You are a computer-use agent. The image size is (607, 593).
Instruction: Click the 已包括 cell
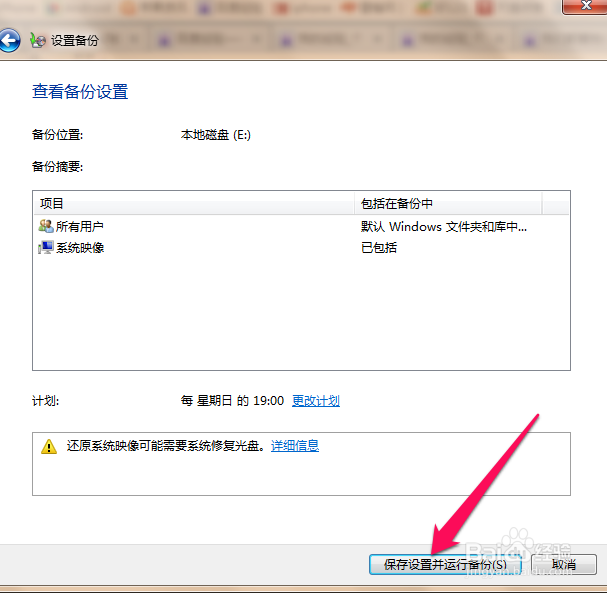(379, 247)
